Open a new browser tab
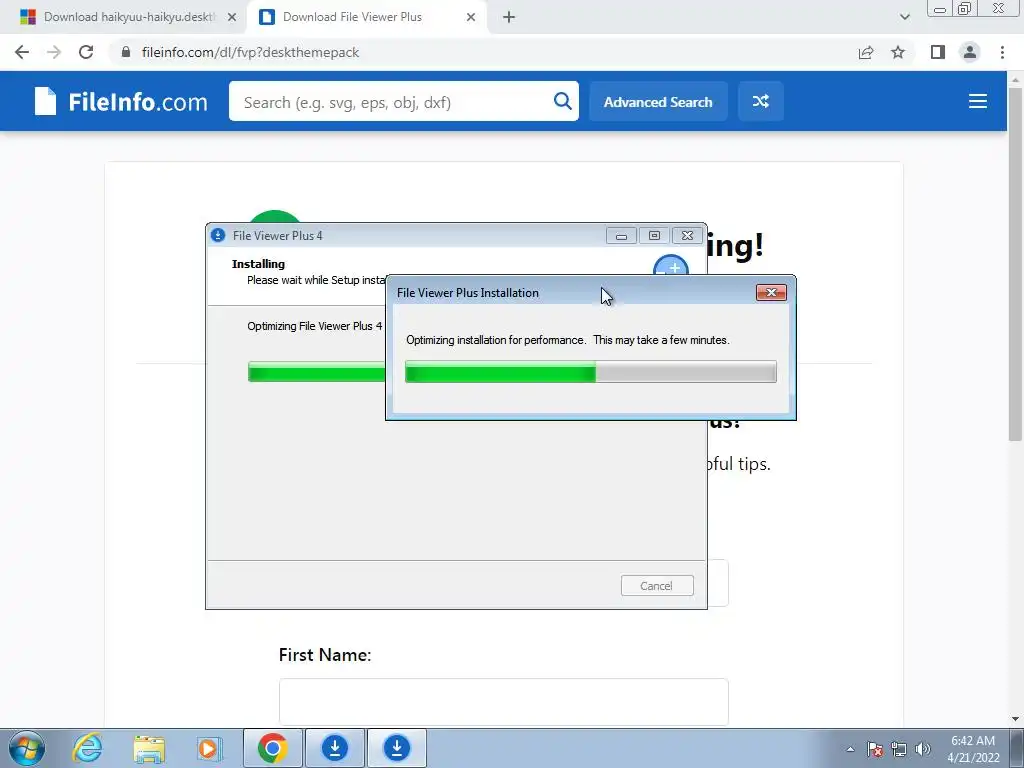 [509, 17]
